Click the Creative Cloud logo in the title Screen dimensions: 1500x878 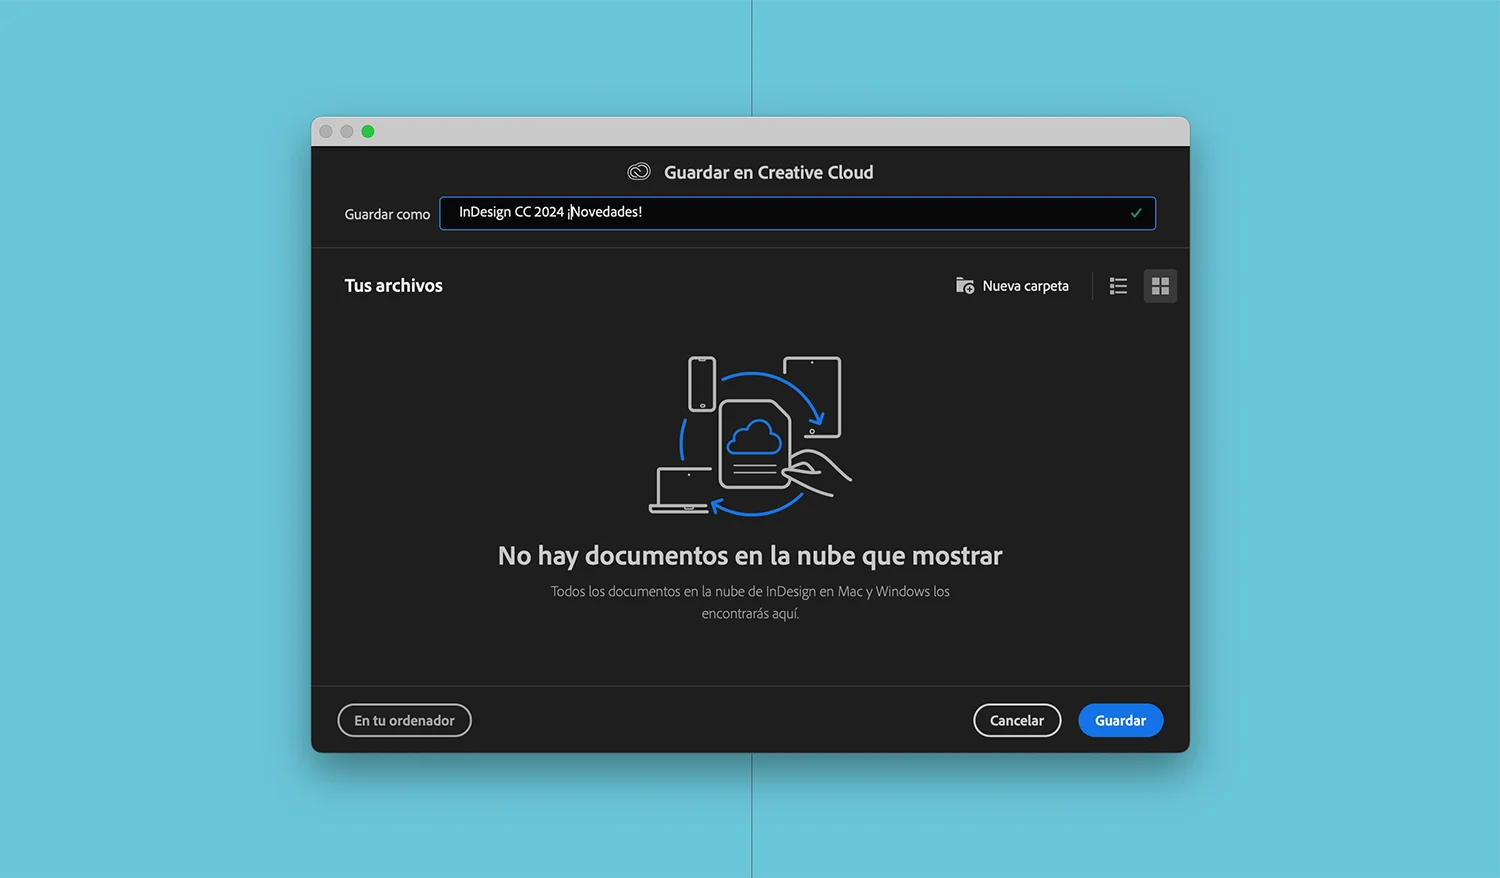pyautogui.click(x=638, y=171)
